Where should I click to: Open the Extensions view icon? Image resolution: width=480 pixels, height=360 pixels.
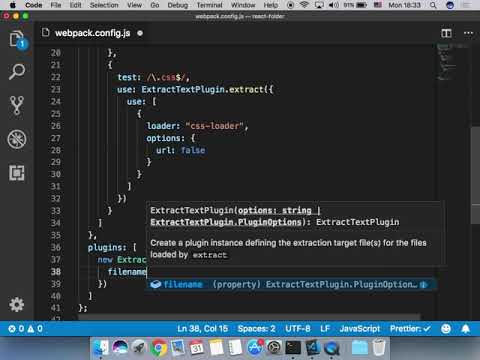[x=17, y=173]
